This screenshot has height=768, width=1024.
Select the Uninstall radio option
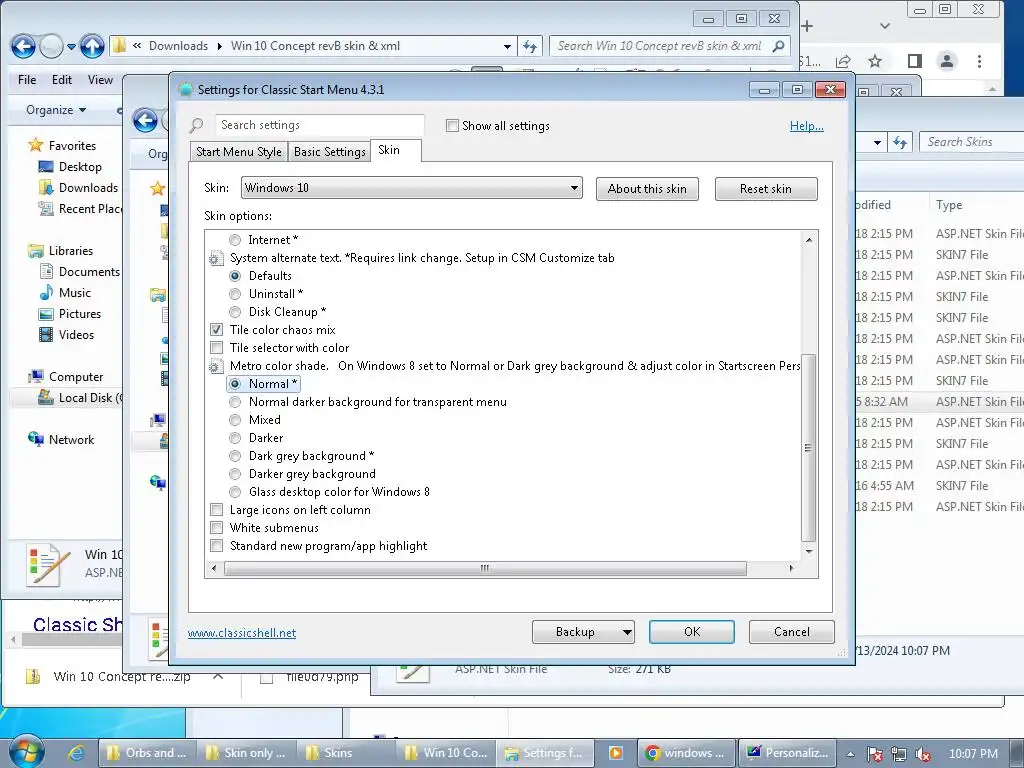click(x=235, y=294)
